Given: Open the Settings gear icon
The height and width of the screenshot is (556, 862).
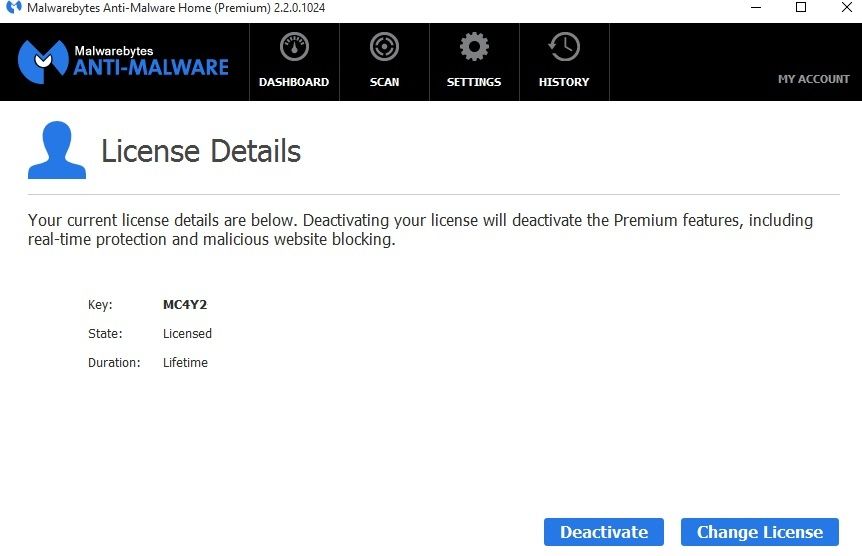Looking at the screenshot, I should [474, 47].
